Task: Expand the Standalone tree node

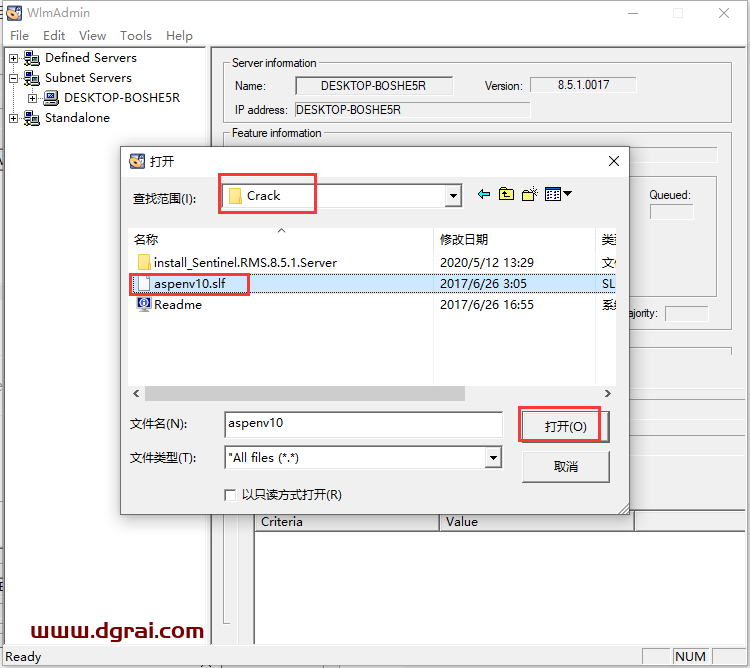Action: click(14, 118)
